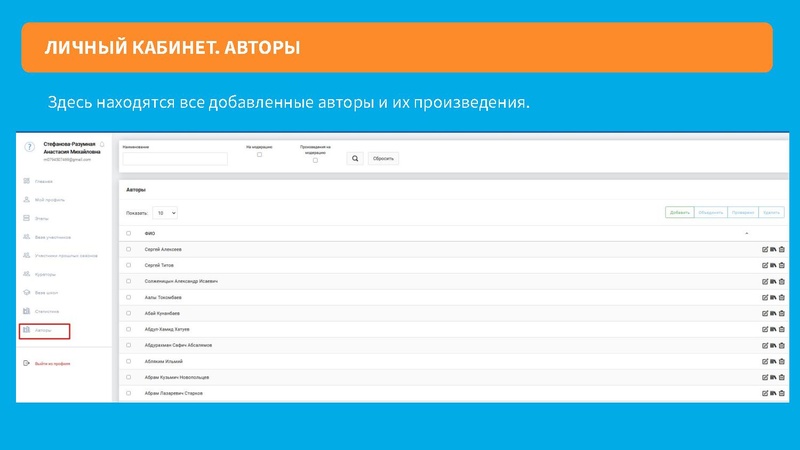This screenshot has width=800, height=450.
Task: Select the checkbox for Абдурахман Сафич Абсалямов
Action: (129, 345)
